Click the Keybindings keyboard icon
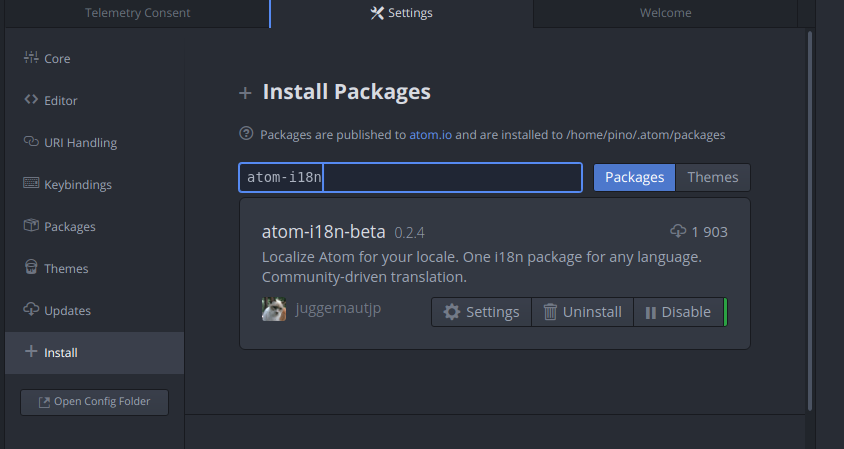Screen dimensions: 844x449 31,183
